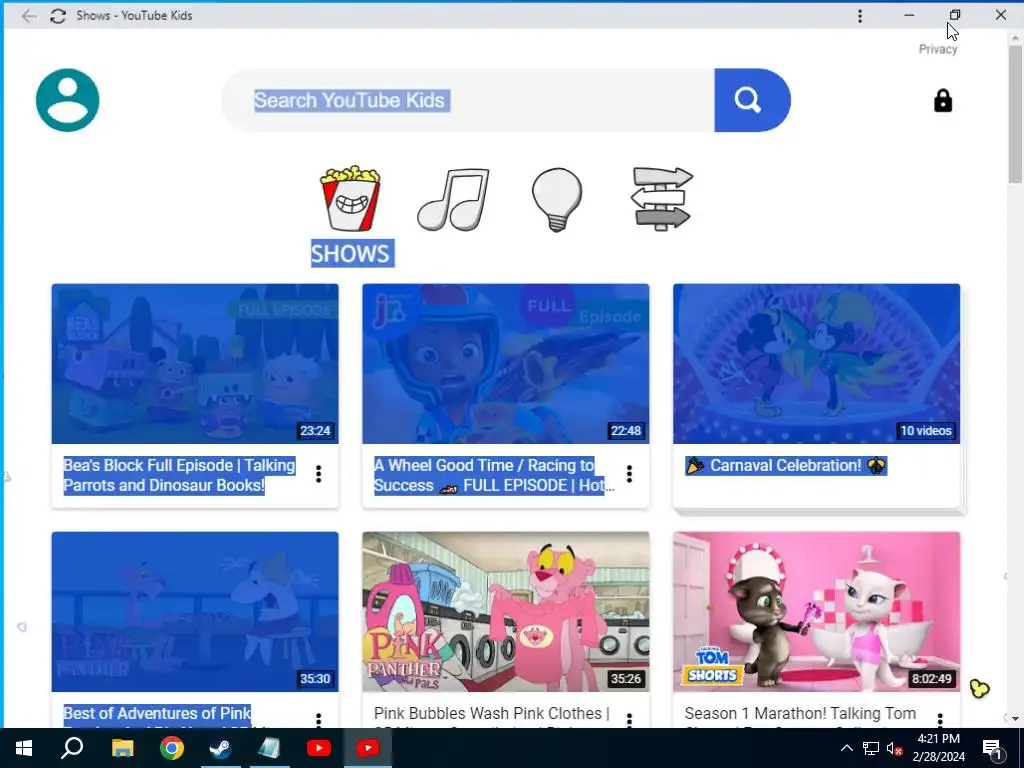
Task: Open Steam from the taskbar
Action: [220, 748]
